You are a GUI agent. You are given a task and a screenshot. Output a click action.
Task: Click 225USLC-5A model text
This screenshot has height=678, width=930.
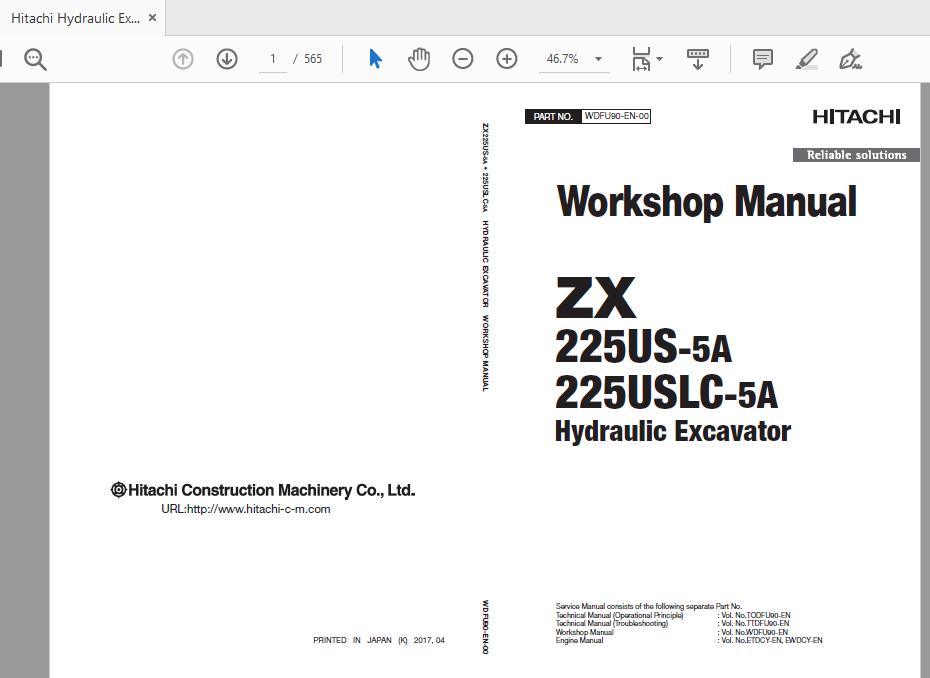click(x=666, y=392)
